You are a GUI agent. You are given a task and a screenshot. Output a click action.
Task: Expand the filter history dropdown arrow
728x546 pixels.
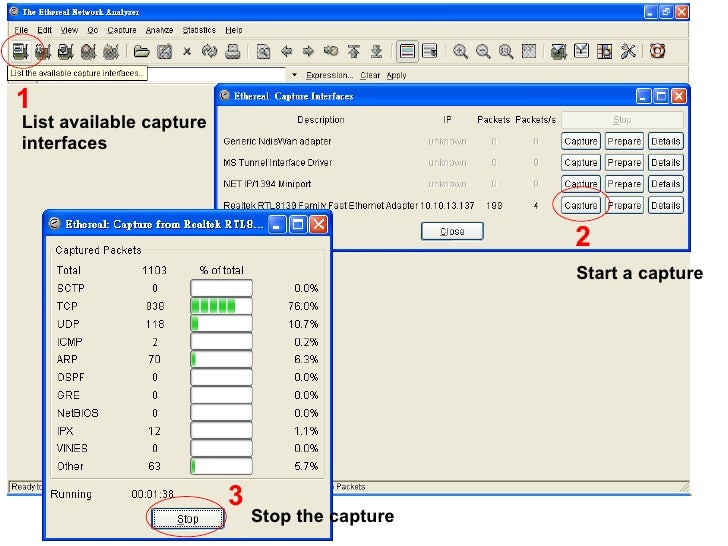click(294, 75)
